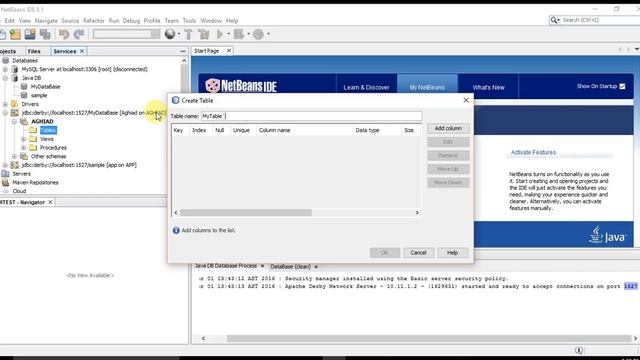Select the Tables folder in tree
640x360 pixels.
pos(48,130)
